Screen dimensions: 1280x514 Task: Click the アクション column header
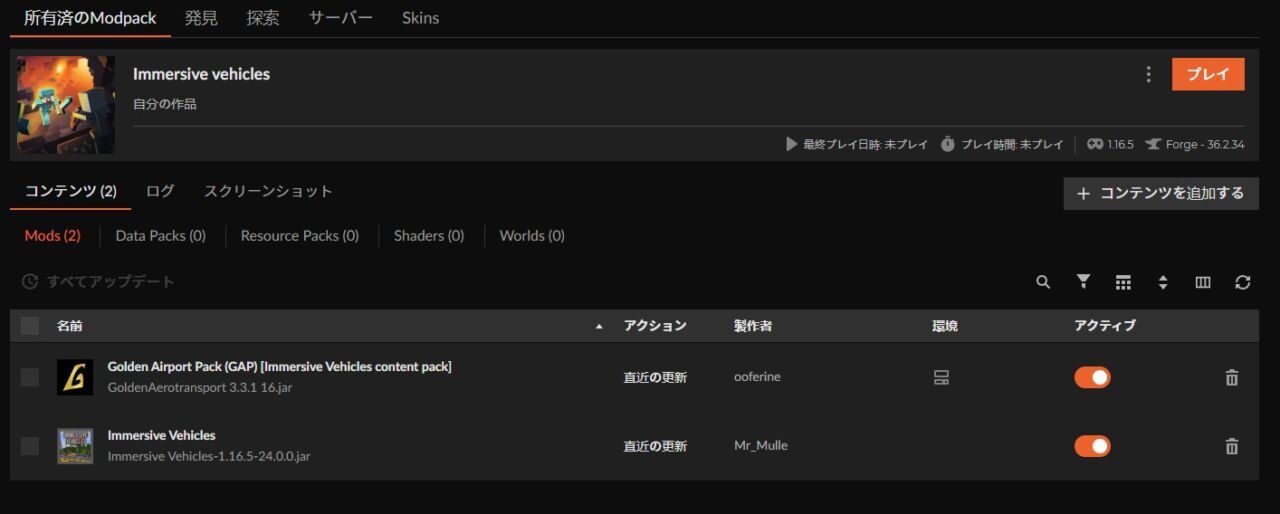pos(655,326)
